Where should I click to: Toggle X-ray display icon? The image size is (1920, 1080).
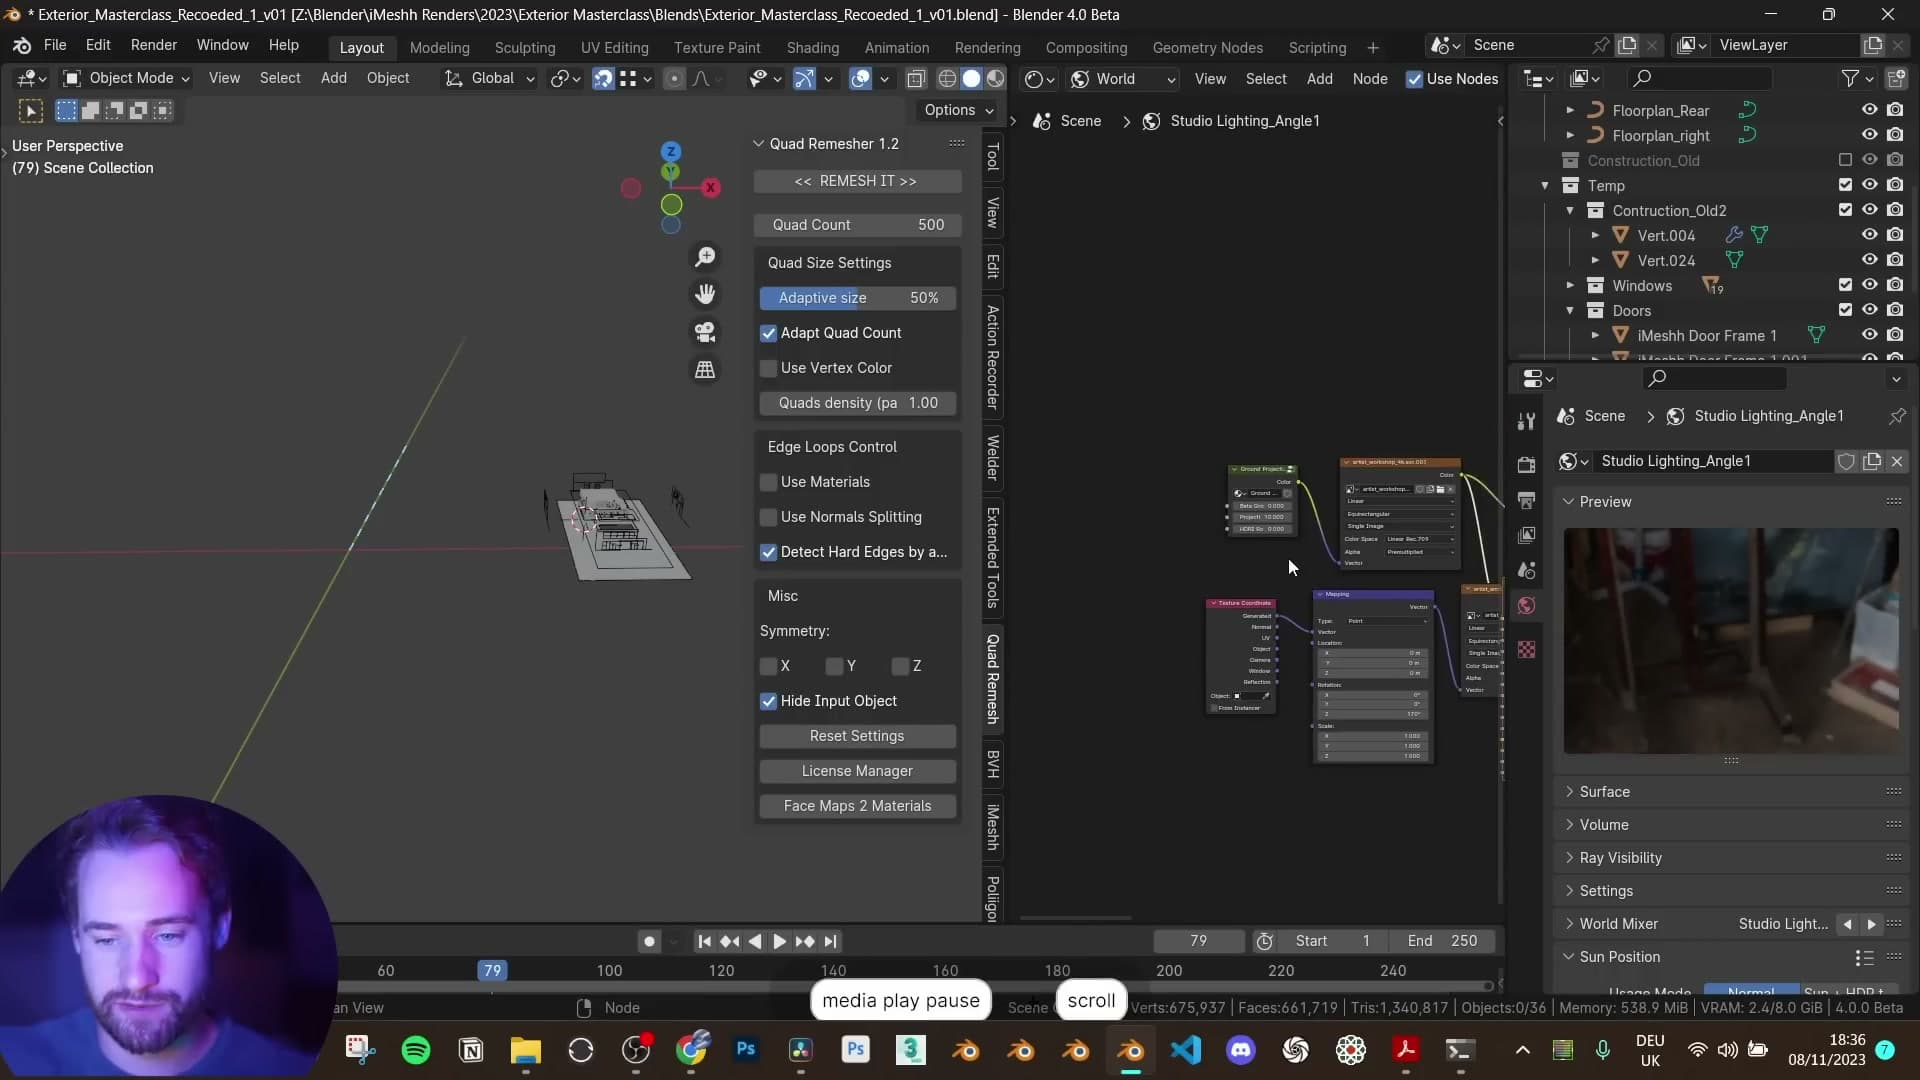click(x=916, y=78)
